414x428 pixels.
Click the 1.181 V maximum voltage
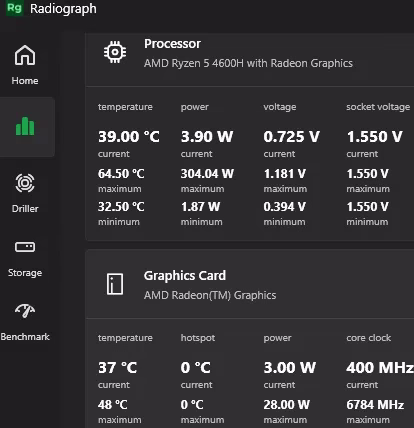[x=285, y=174]
